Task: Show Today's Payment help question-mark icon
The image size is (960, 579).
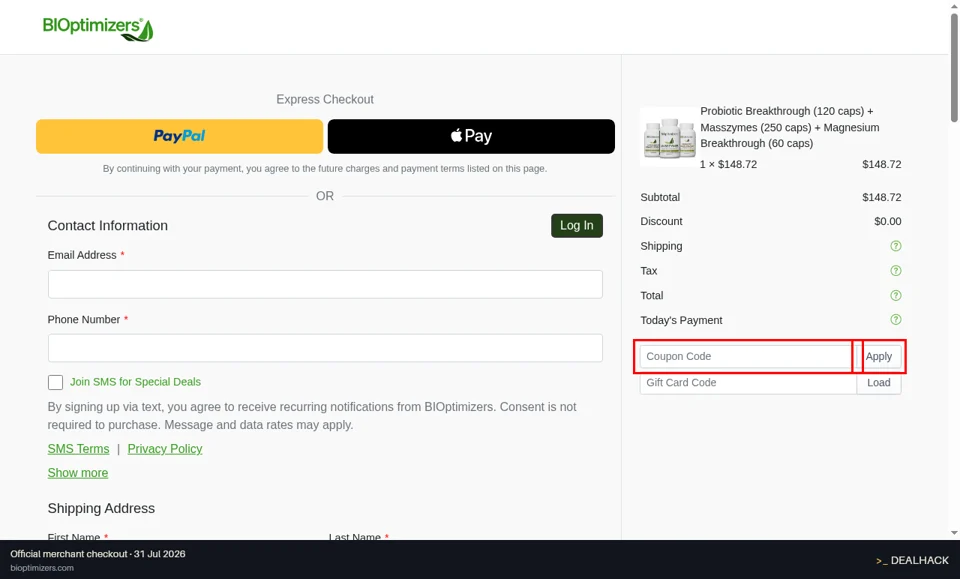Action: click(896, 319)
